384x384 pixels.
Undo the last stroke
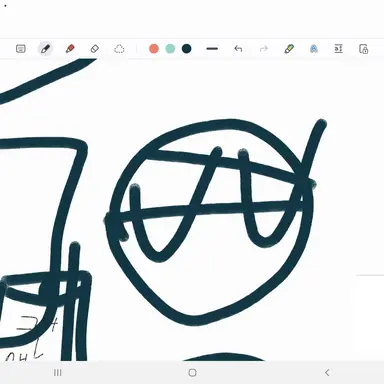(238, 49)
